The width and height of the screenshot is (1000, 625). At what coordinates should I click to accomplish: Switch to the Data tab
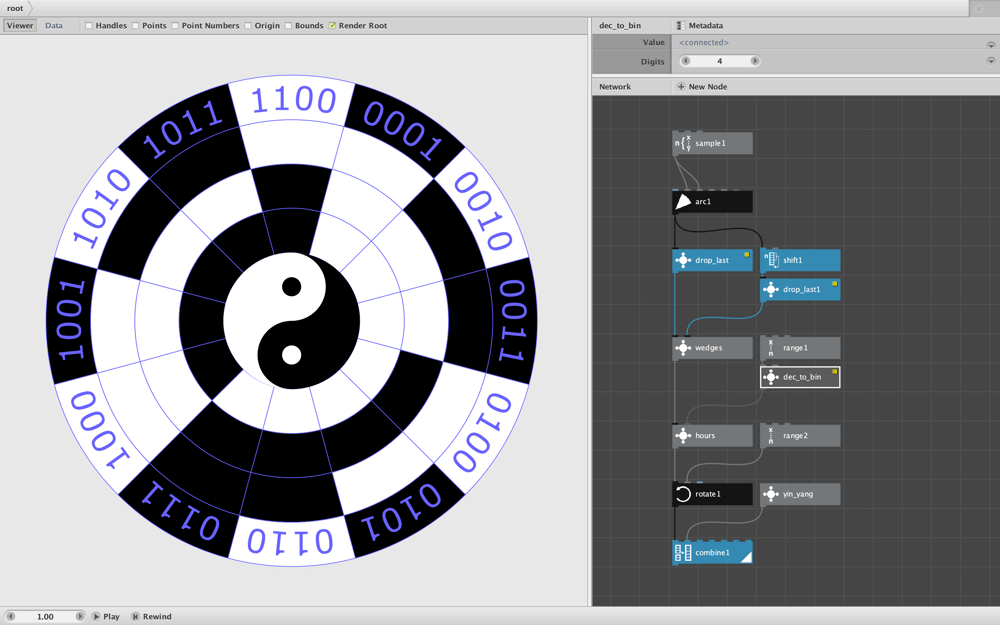pyautogui.click(x=54, y=26)
